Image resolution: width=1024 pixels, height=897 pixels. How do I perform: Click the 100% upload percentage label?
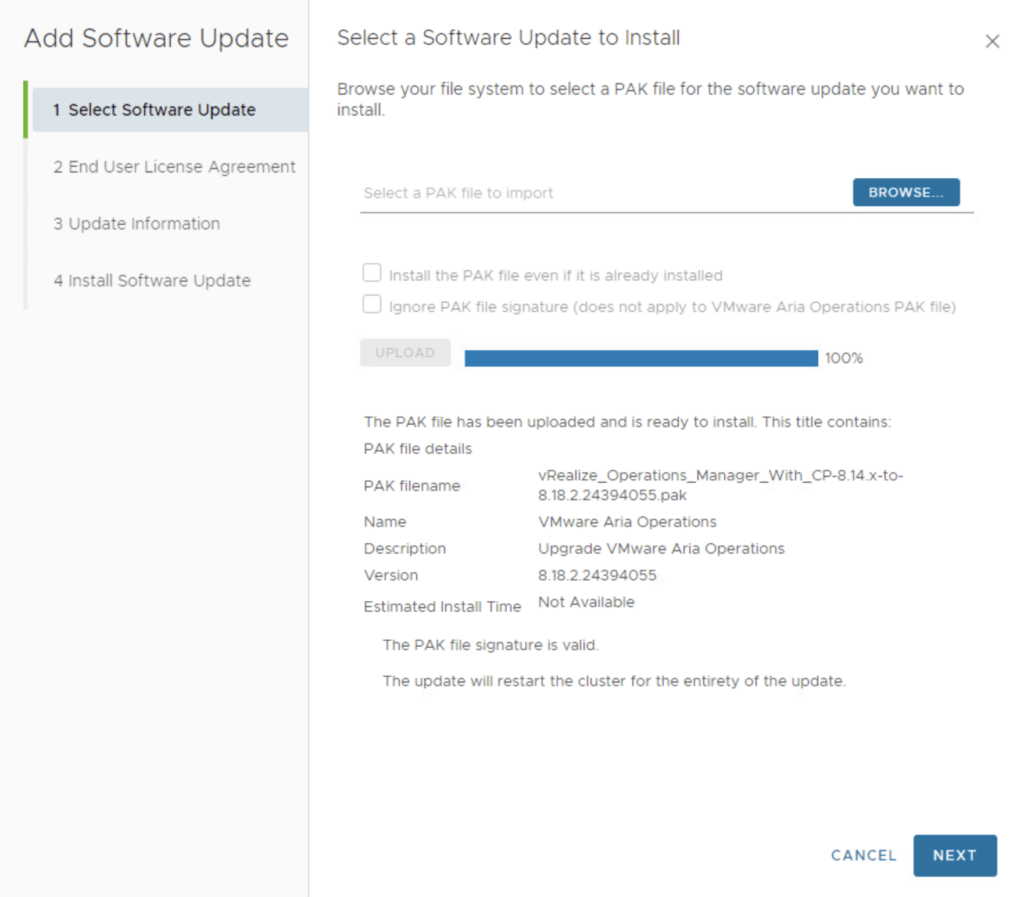[844, 358]
